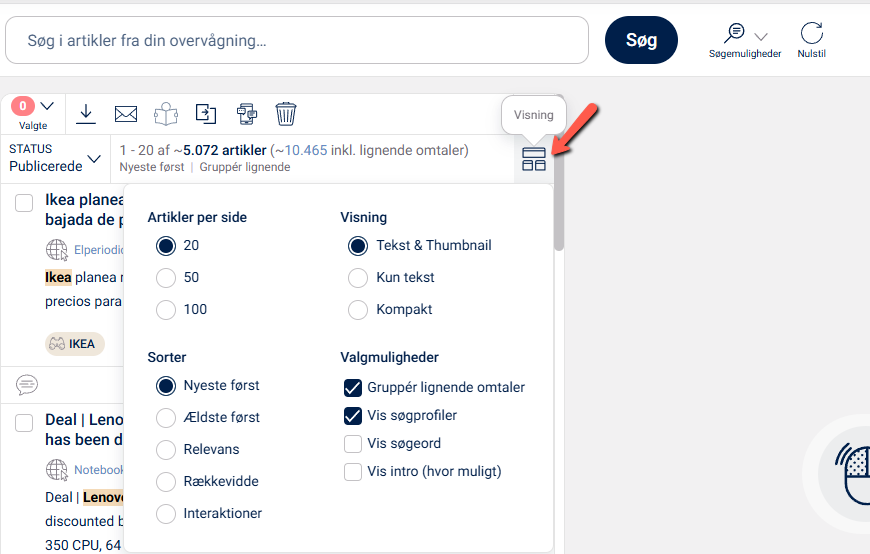The width and height of the screenshot is (870, 554).
Task: Expand the Status Publicerede dropdown
Action: click(55, 158)
